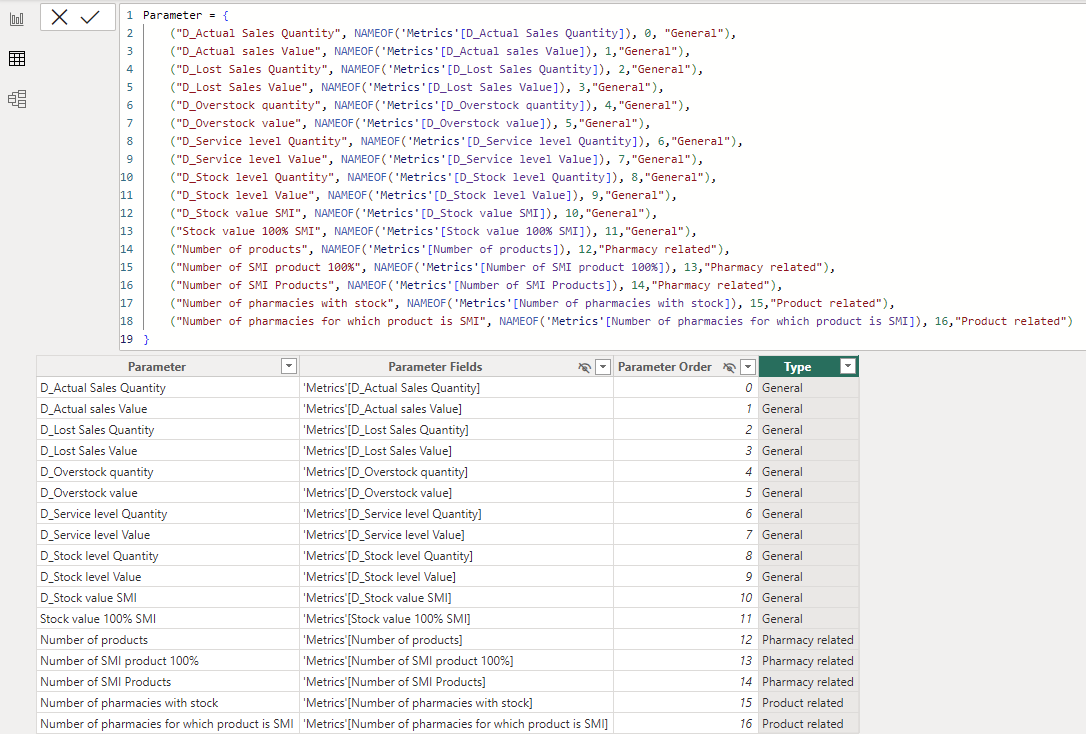Viewport: 1086px width, 734px height.
Task: Open the Type column filter dropdown
Action: point(848,366)
